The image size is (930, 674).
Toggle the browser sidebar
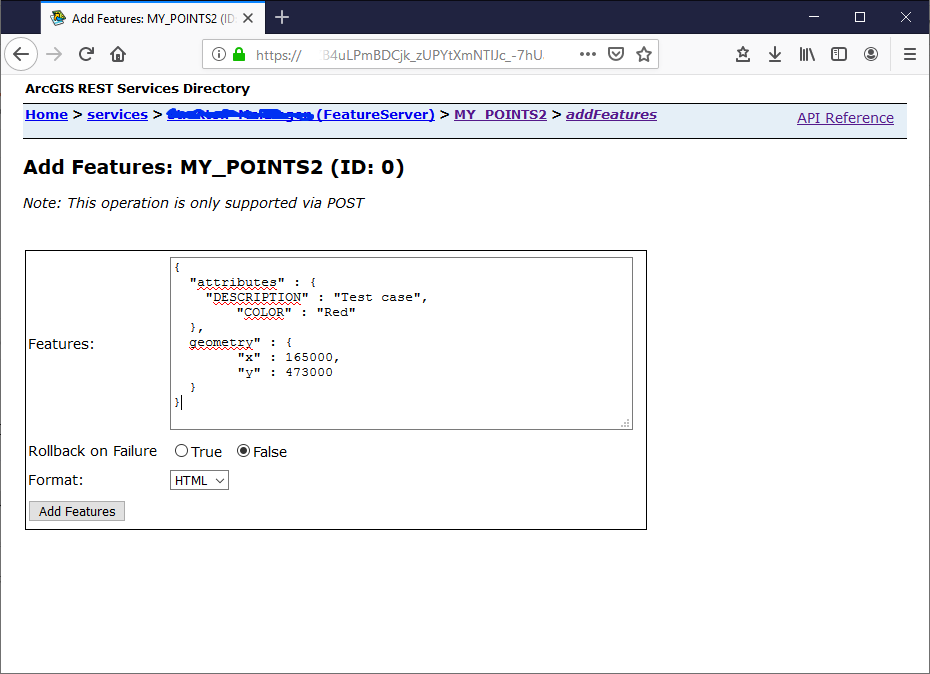click(839, 55)
